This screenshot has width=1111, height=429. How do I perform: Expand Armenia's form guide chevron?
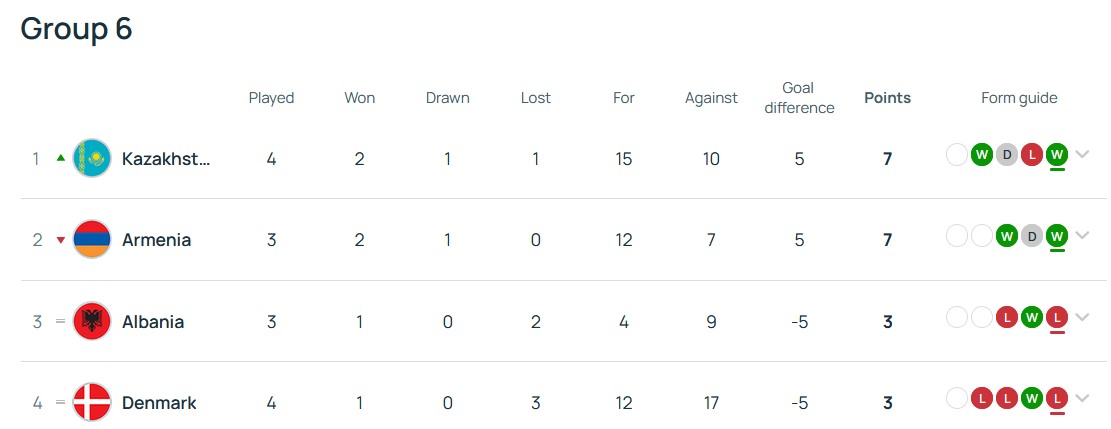(x=1082, y=235)
